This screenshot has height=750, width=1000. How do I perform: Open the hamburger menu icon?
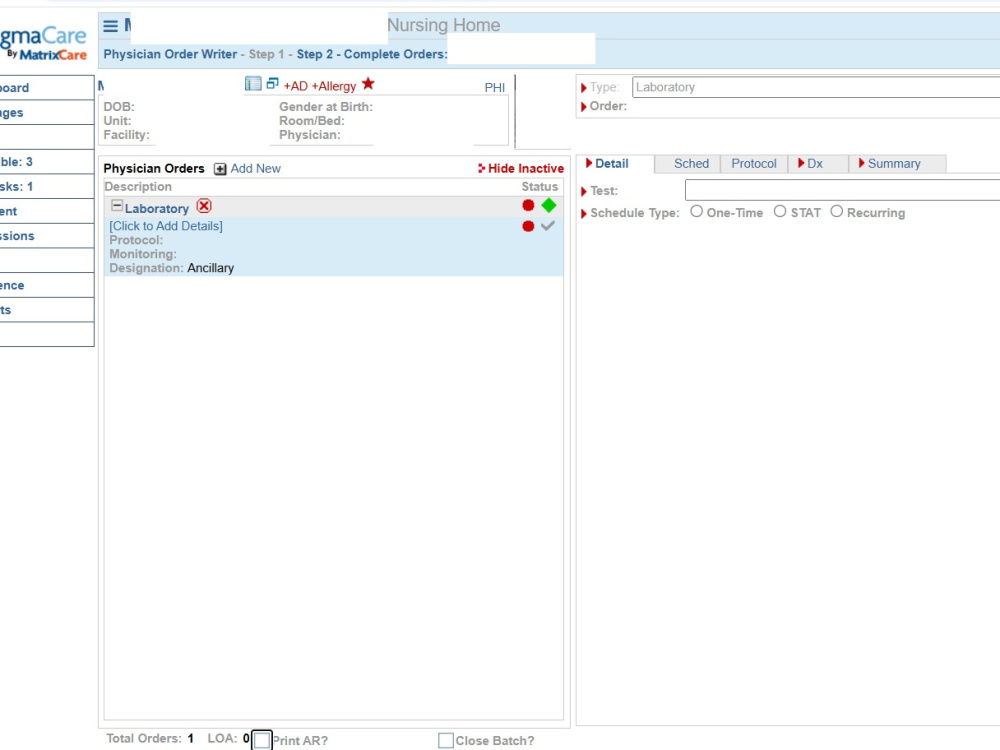(110, 26)
